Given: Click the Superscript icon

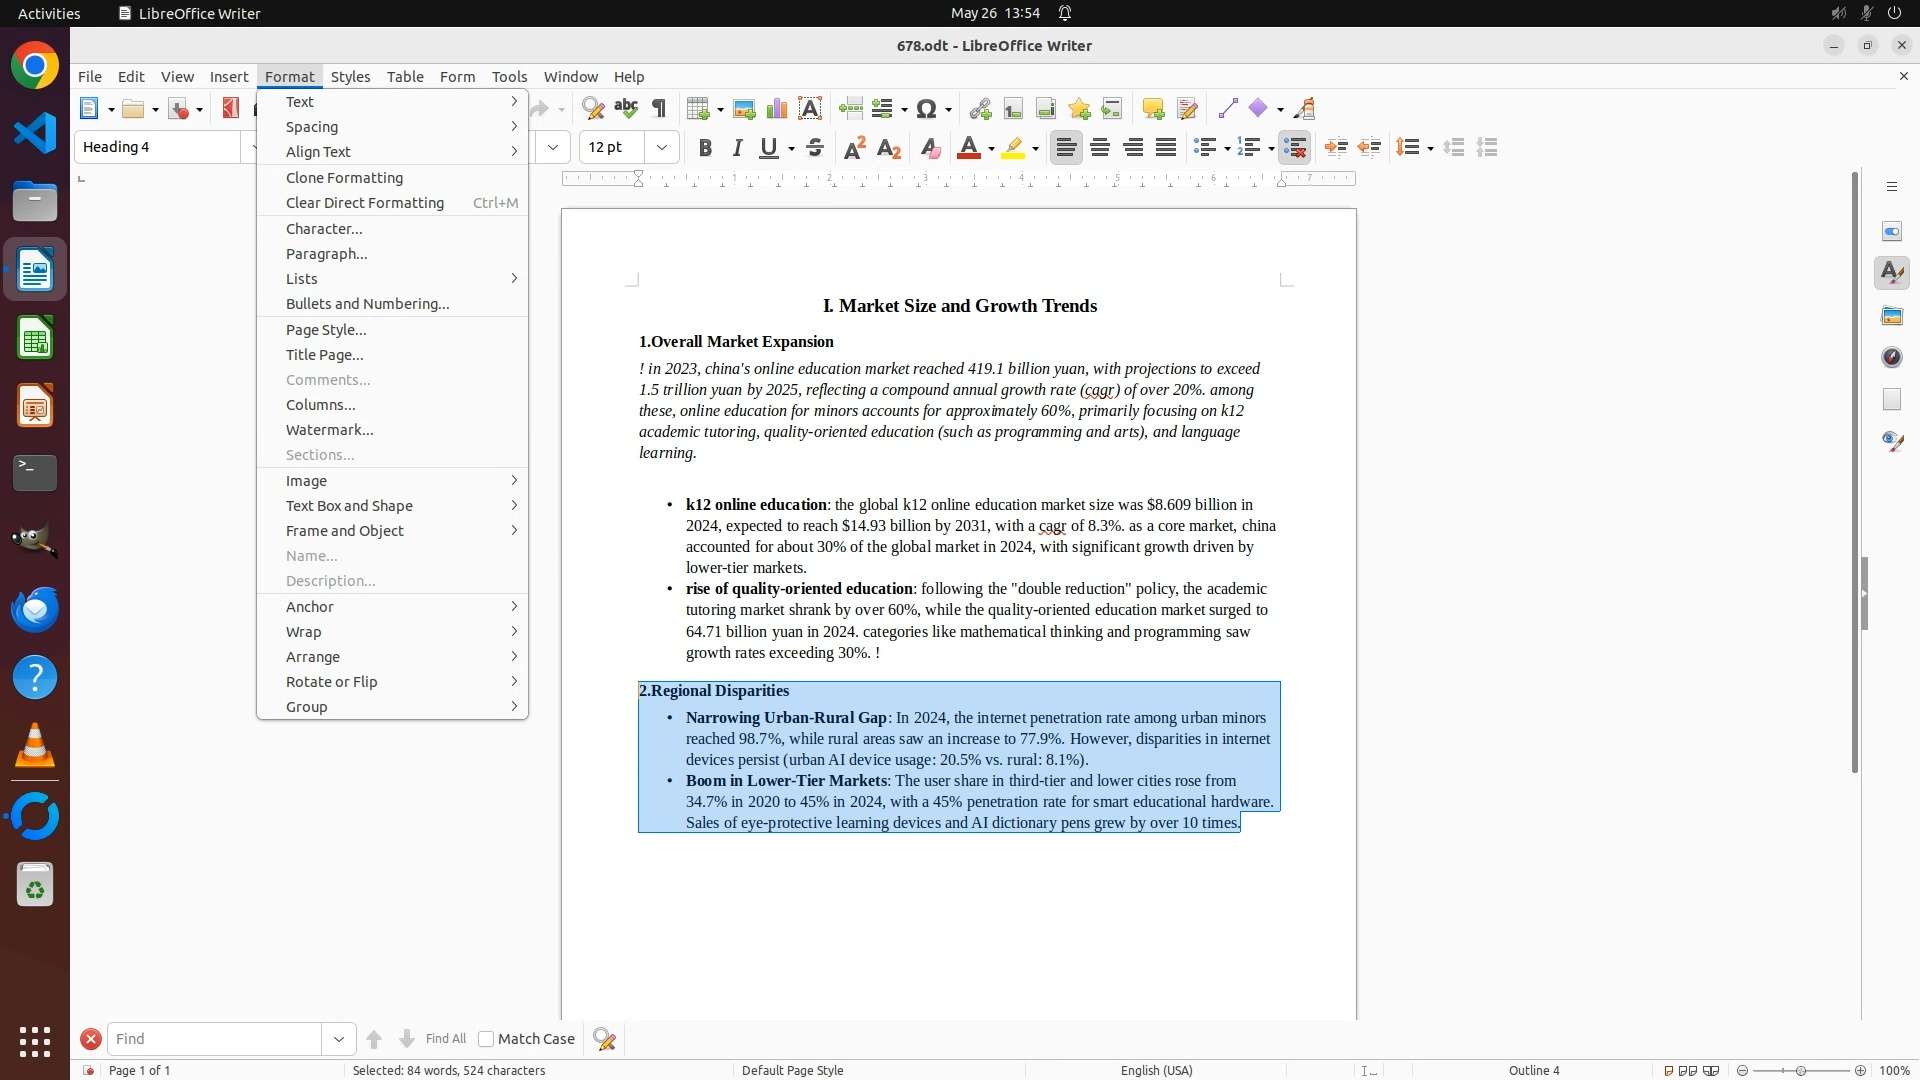Looking at the screenshot, I should (x=855, y=148).
